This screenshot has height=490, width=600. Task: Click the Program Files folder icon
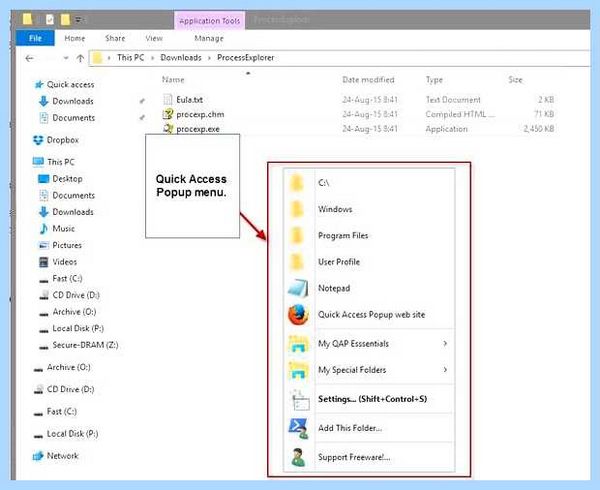[x=297, y=235]
